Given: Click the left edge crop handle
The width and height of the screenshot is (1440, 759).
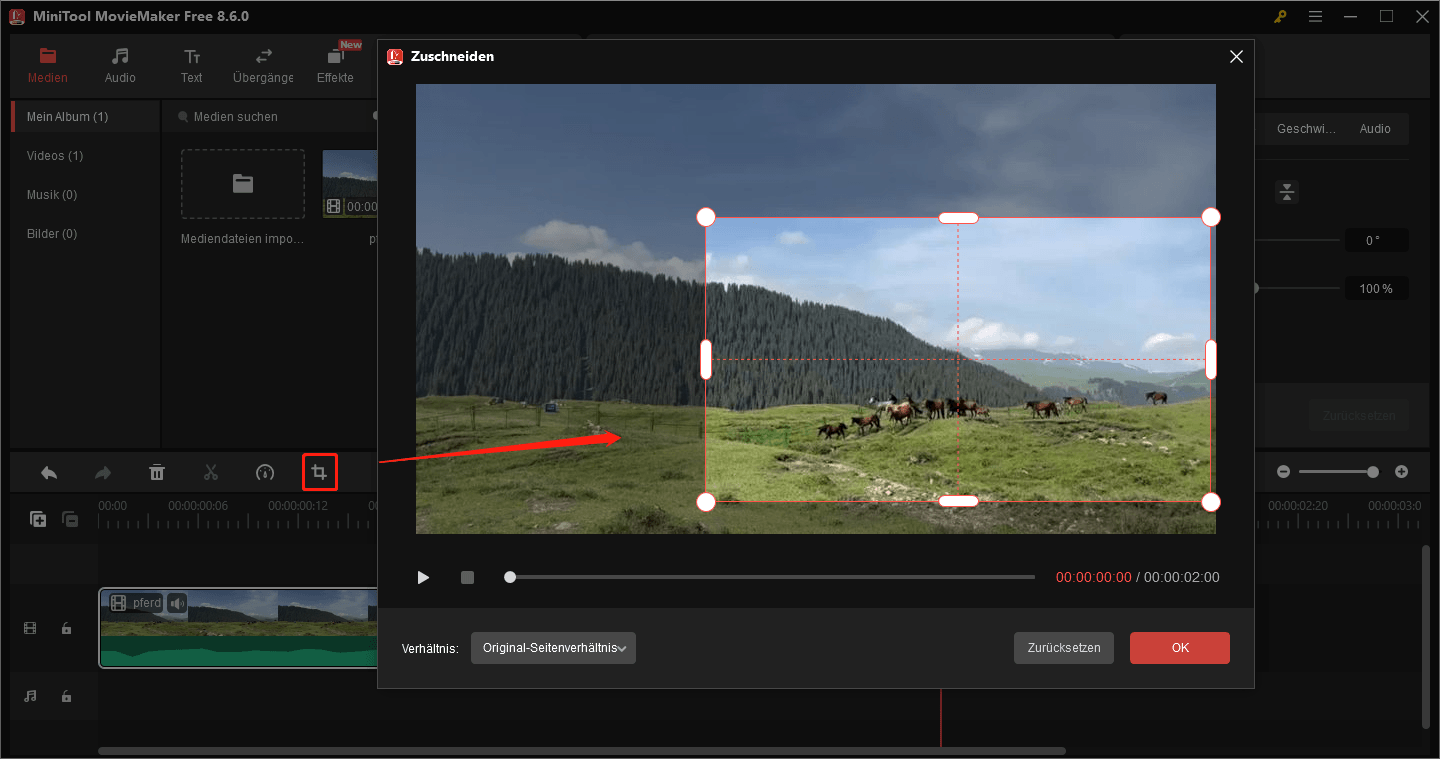Looking at the screenshot, I should [706, 359].
